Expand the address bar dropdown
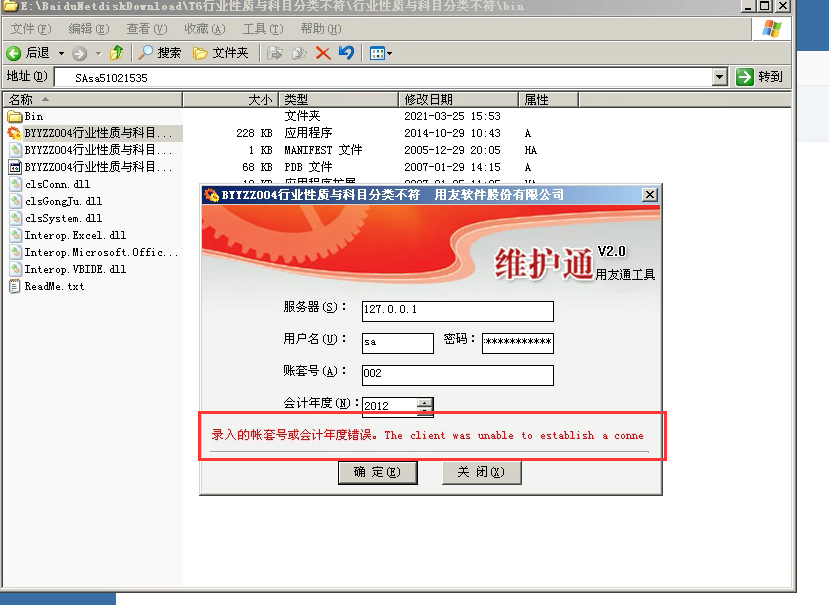 point(720,77)
